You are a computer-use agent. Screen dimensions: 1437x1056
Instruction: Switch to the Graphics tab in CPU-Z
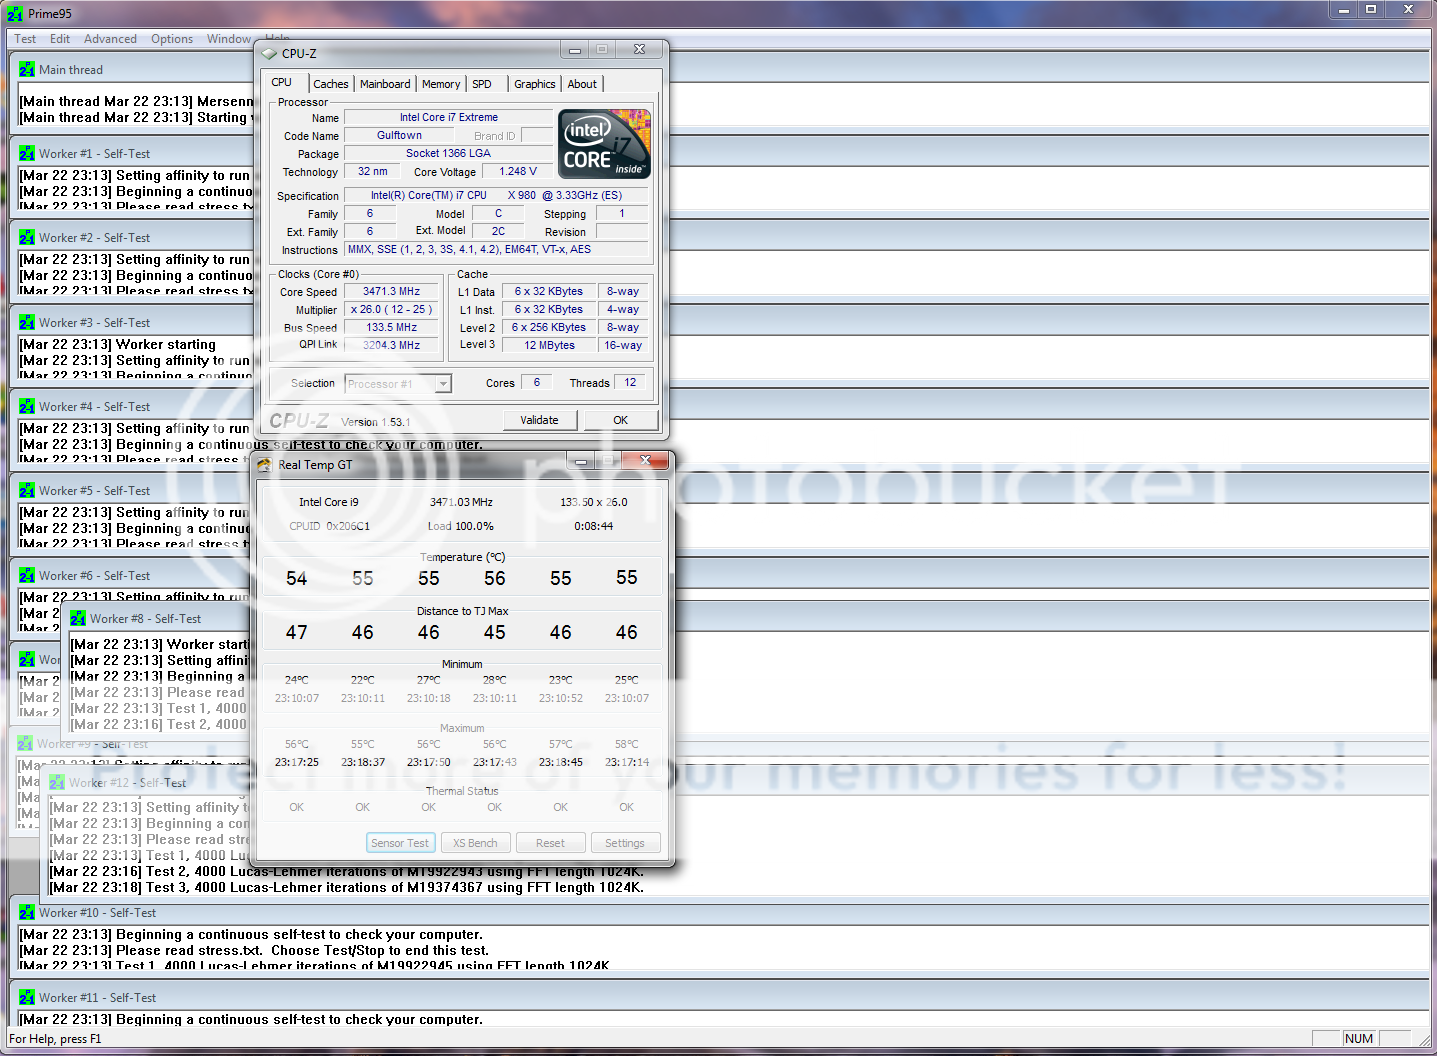[x=534, y=84]
